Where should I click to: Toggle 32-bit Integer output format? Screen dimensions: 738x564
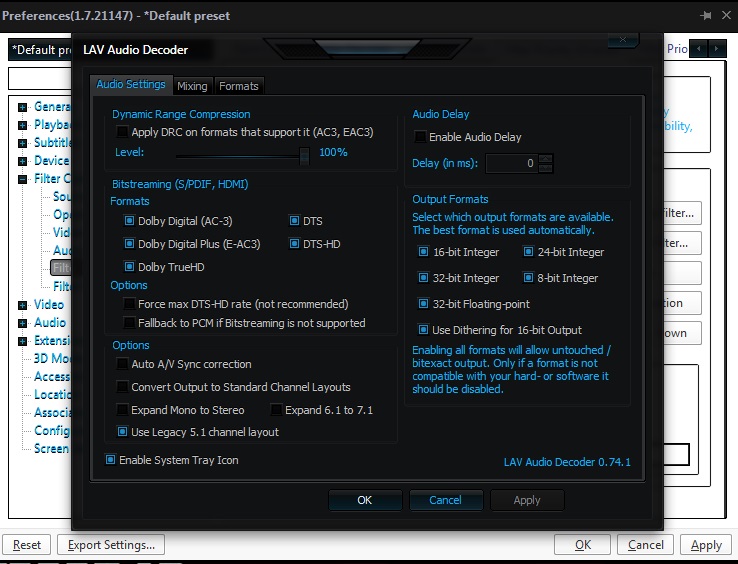click(x=423, y=278)
